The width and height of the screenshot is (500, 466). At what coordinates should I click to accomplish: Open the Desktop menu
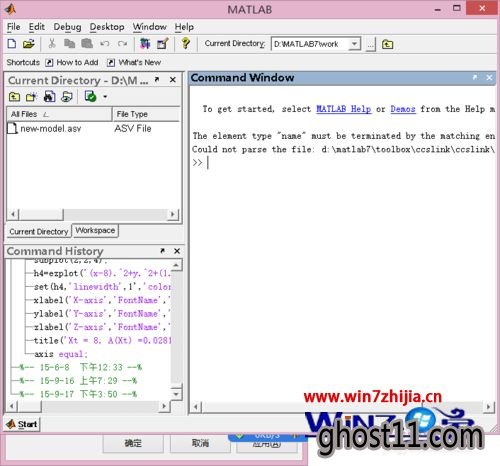point(107,27)
